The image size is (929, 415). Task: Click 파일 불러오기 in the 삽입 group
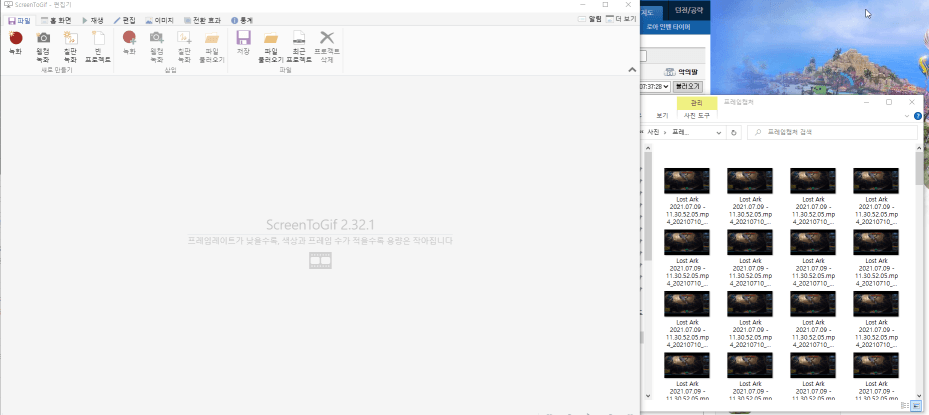tap(212, 45)
